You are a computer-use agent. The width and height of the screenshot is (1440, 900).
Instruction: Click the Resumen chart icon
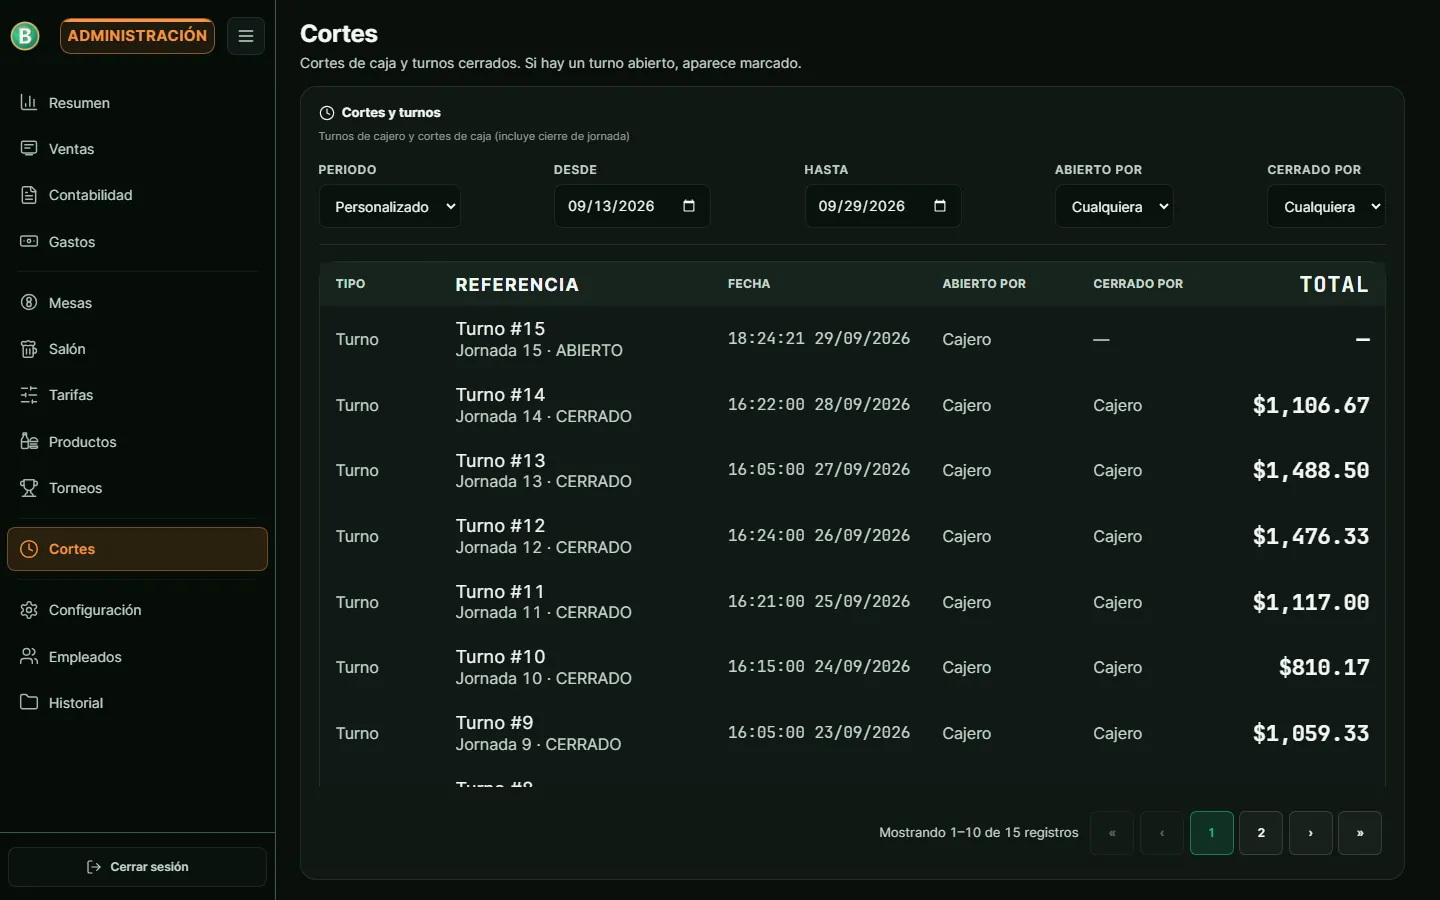[x=29, y=102]
